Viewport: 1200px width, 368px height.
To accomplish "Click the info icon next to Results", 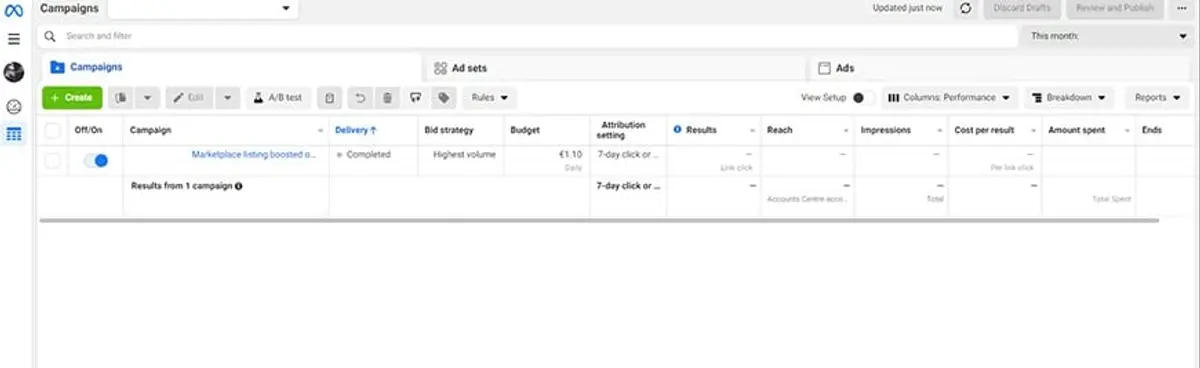I will click(678, 130).
